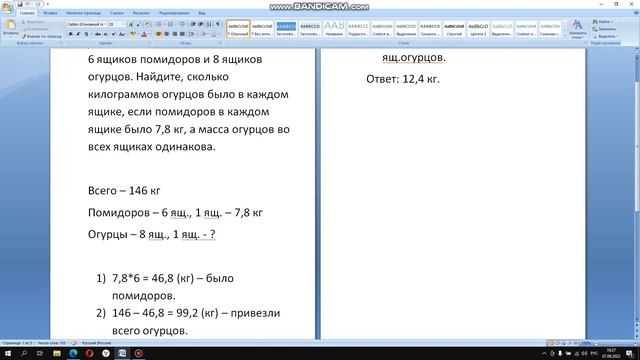Apply text highlight color

(x=133, y=34)
